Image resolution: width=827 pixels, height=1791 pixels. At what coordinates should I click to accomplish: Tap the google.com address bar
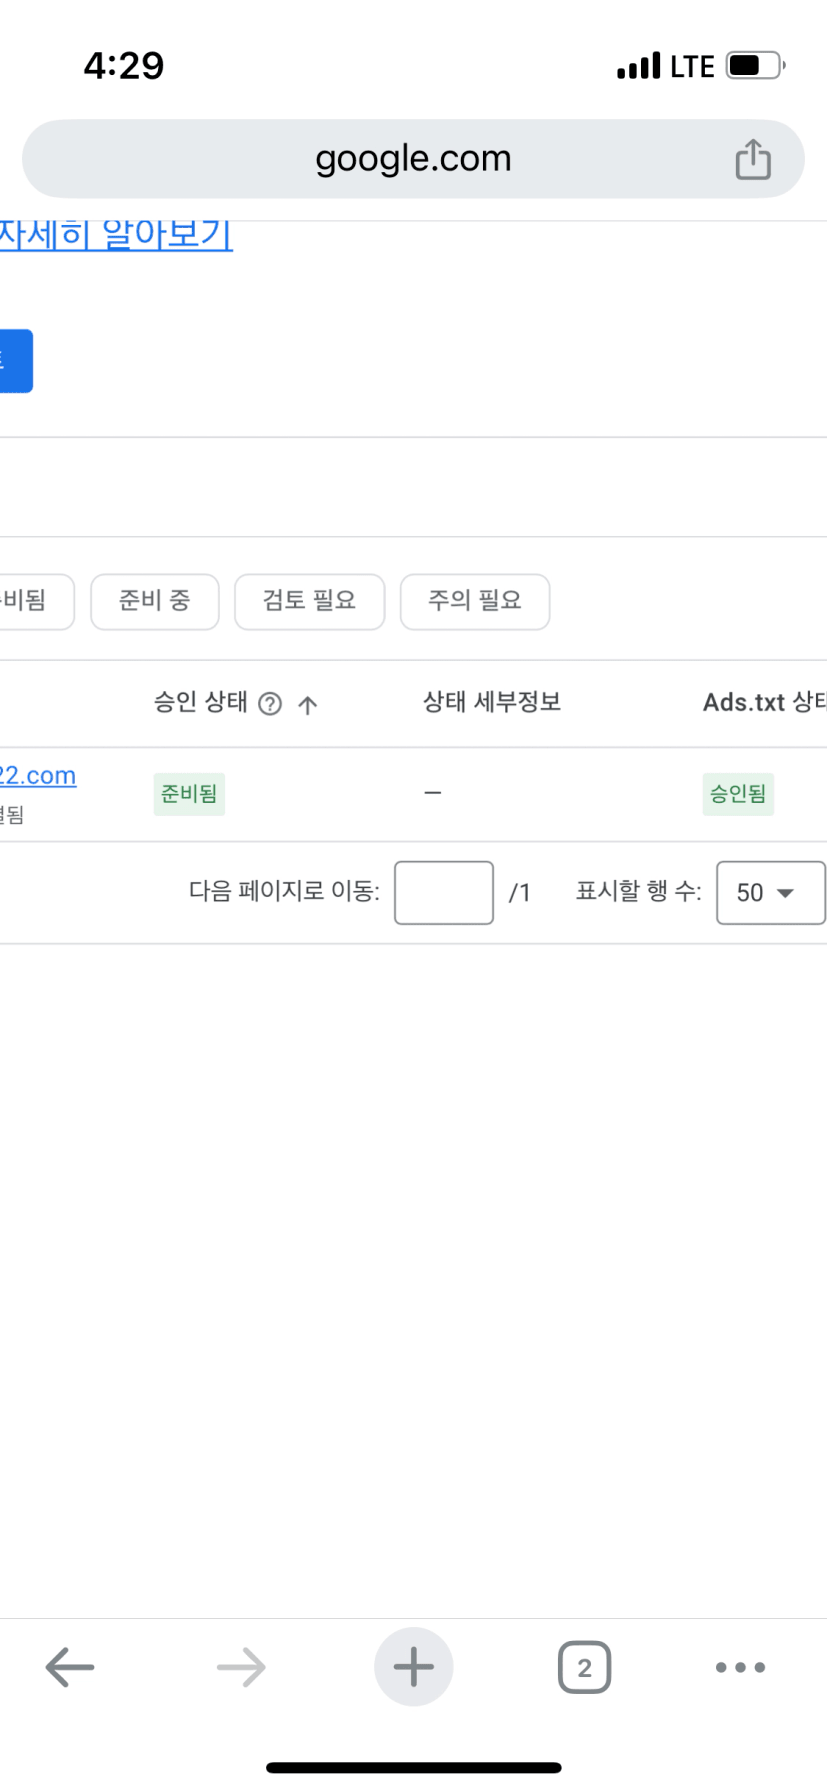coord(413,159)
